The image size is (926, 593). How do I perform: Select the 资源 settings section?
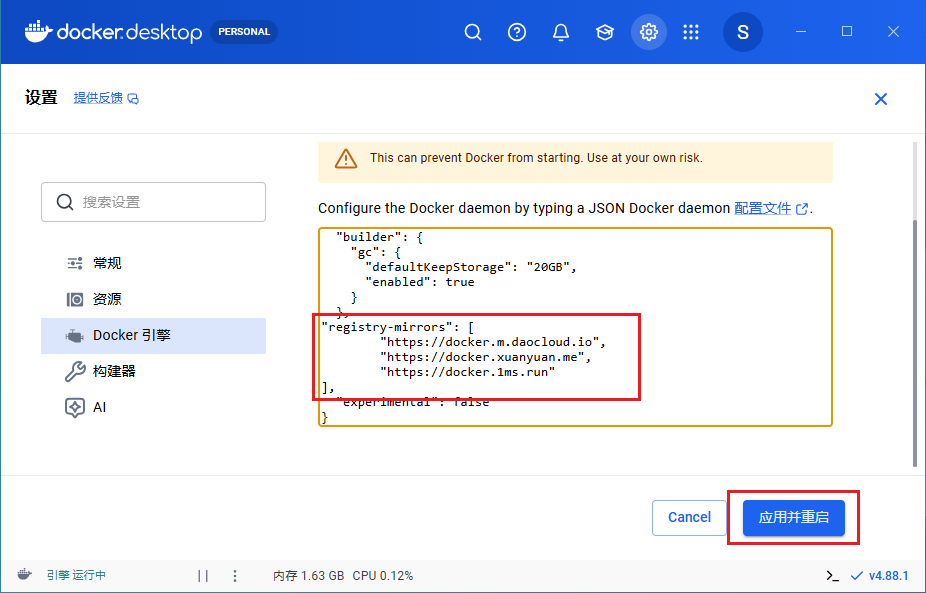tap(154, 299)
